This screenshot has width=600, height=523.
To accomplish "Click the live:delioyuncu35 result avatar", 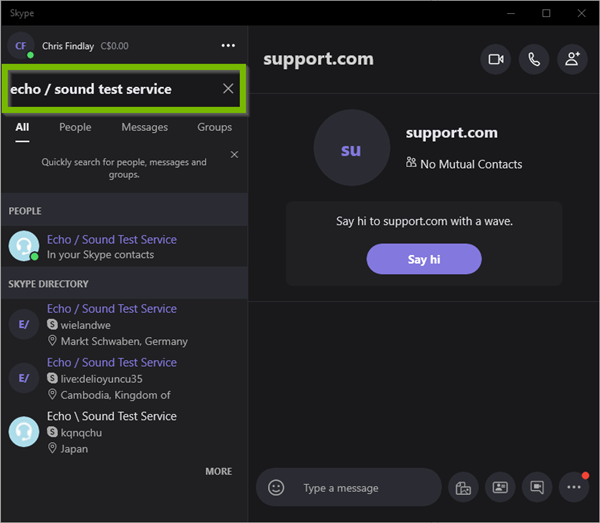I will tap(24, 378).
